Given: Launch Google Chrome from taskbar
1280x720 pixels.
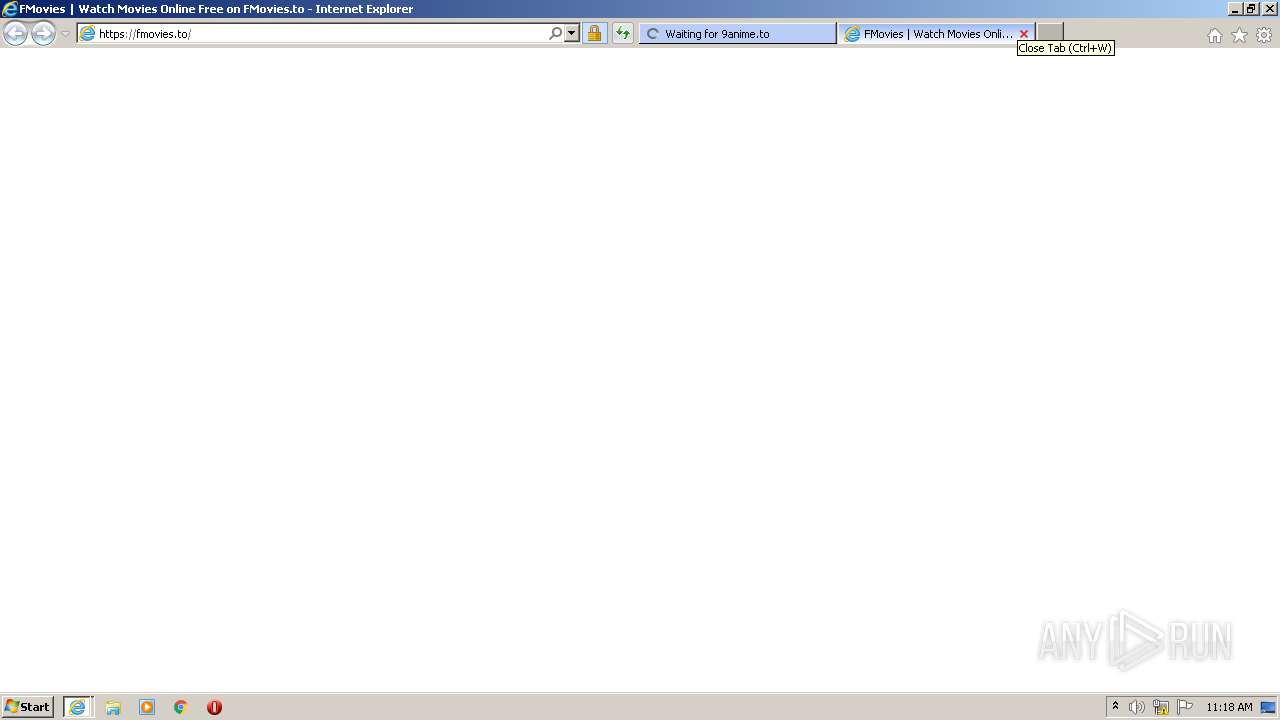Looking at the screenshot, I should coord(181,707).
